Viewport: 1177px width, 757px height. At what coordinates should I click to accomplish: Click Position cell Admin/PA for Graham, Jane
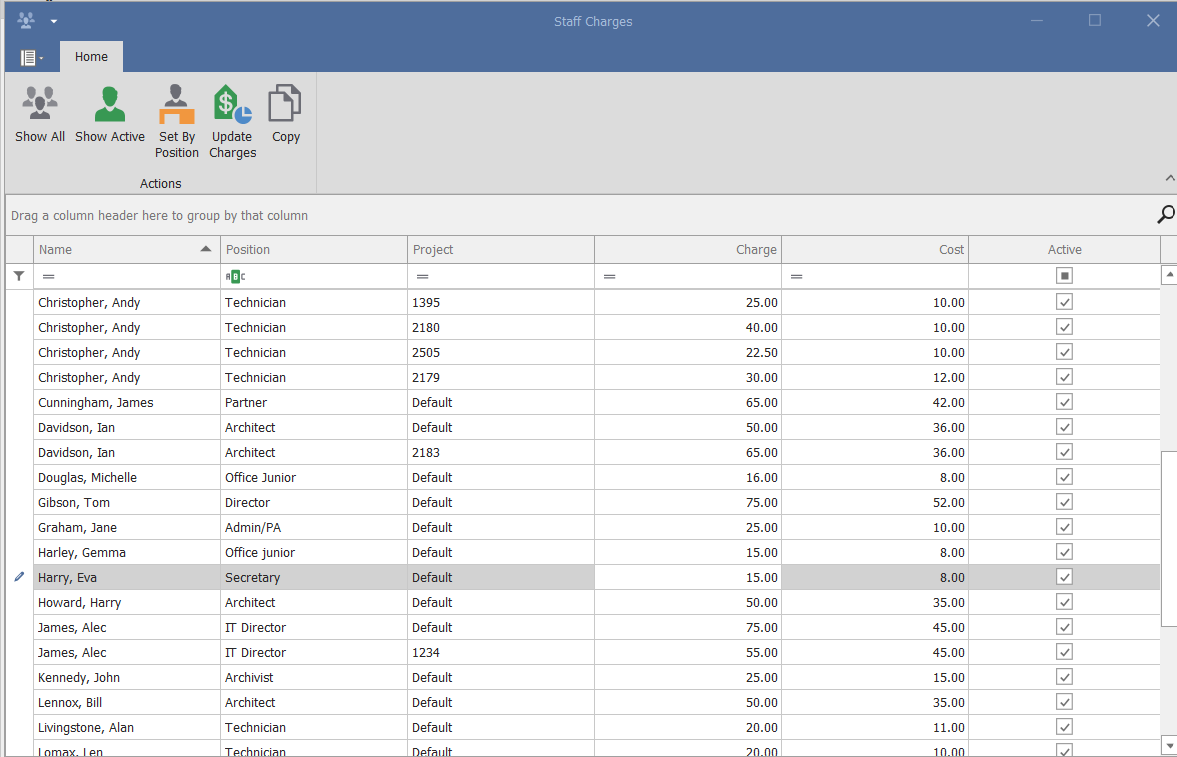(x=314, y=527)
